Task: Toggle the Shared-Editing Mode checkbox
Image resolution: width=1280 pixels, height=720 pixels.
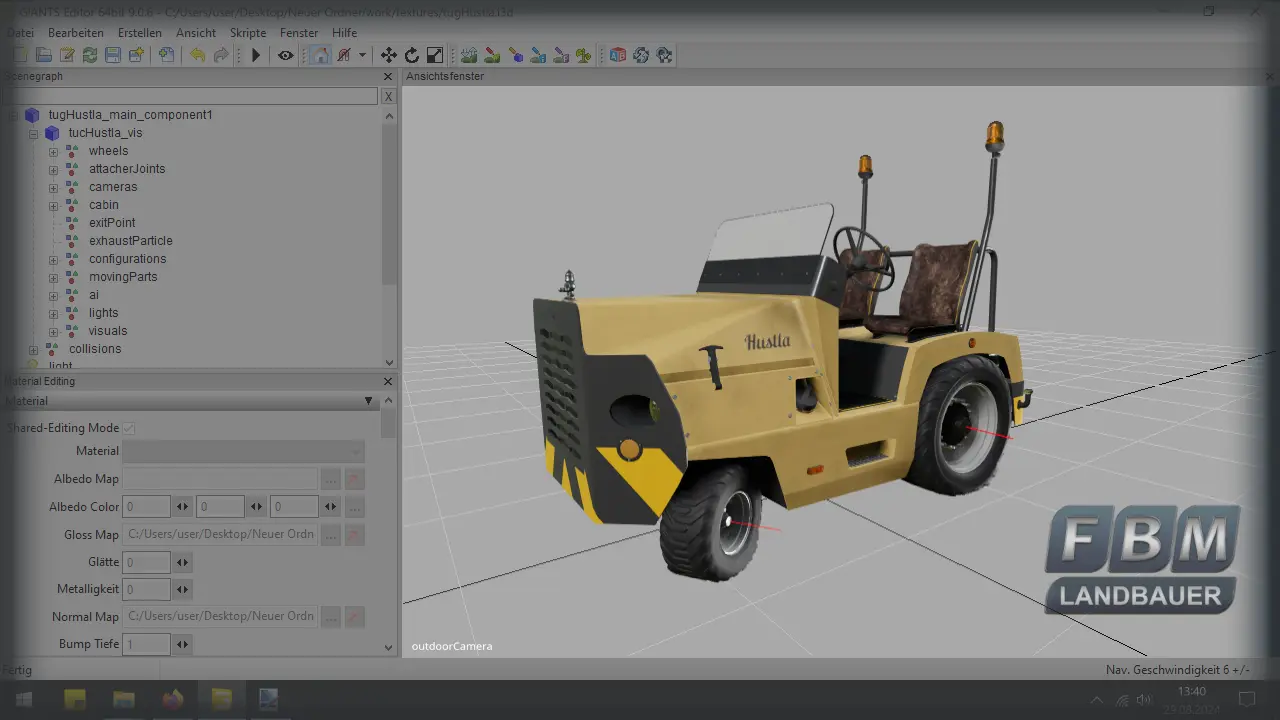Action: pos(129,428)
